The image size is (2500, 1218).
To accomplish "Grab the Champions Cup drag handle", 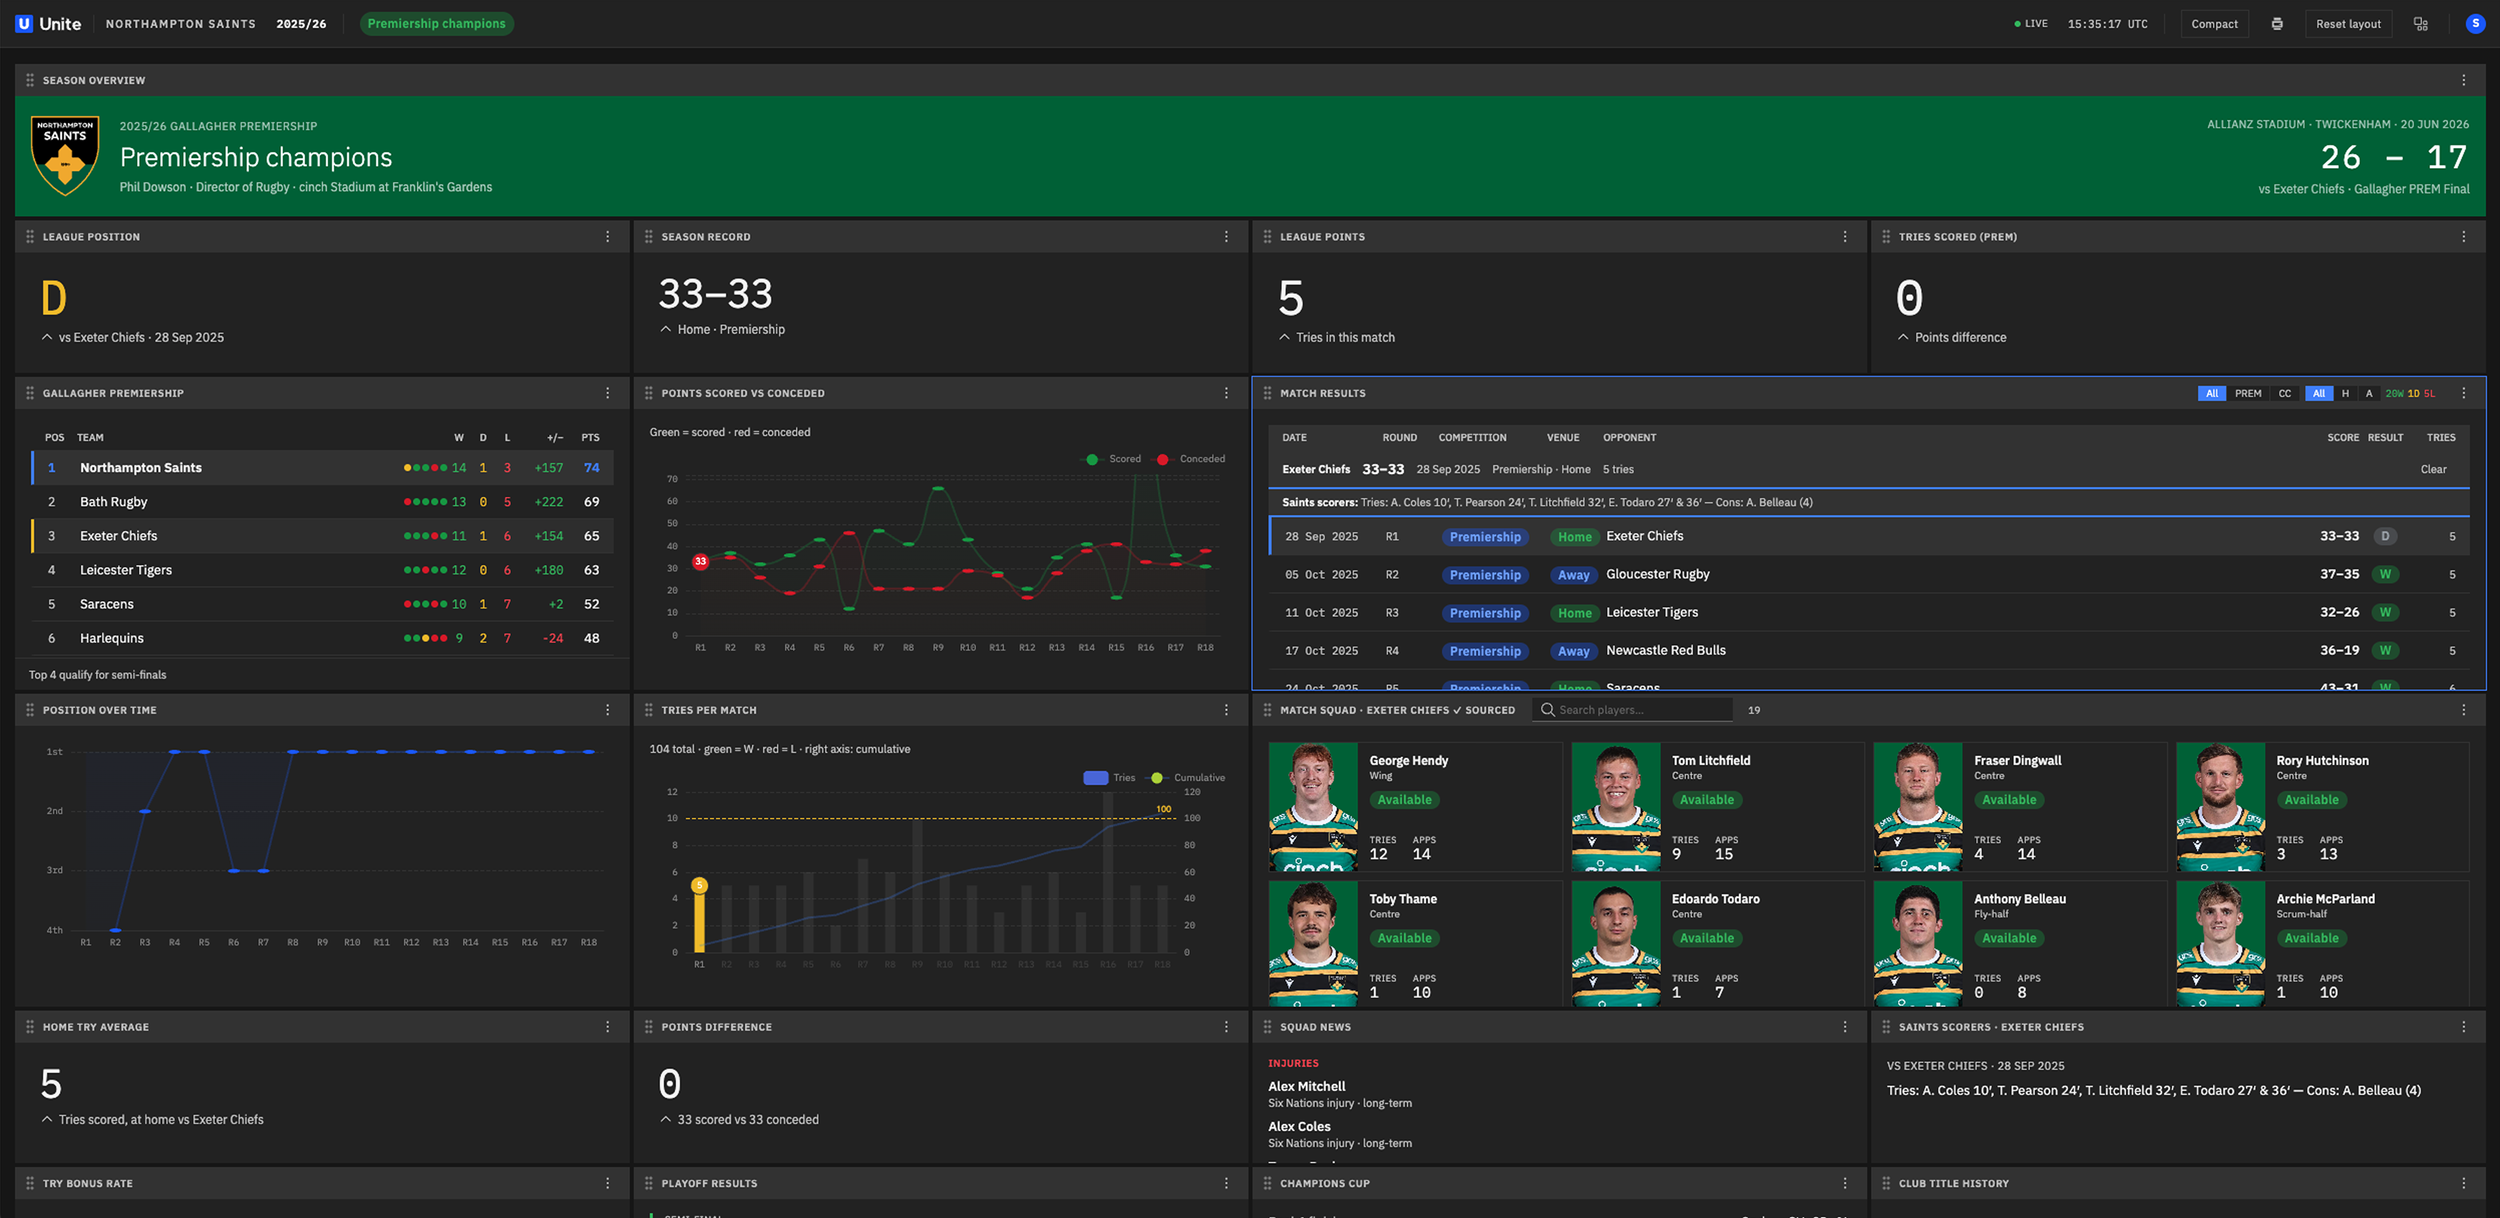I will click(1268, 1183).
